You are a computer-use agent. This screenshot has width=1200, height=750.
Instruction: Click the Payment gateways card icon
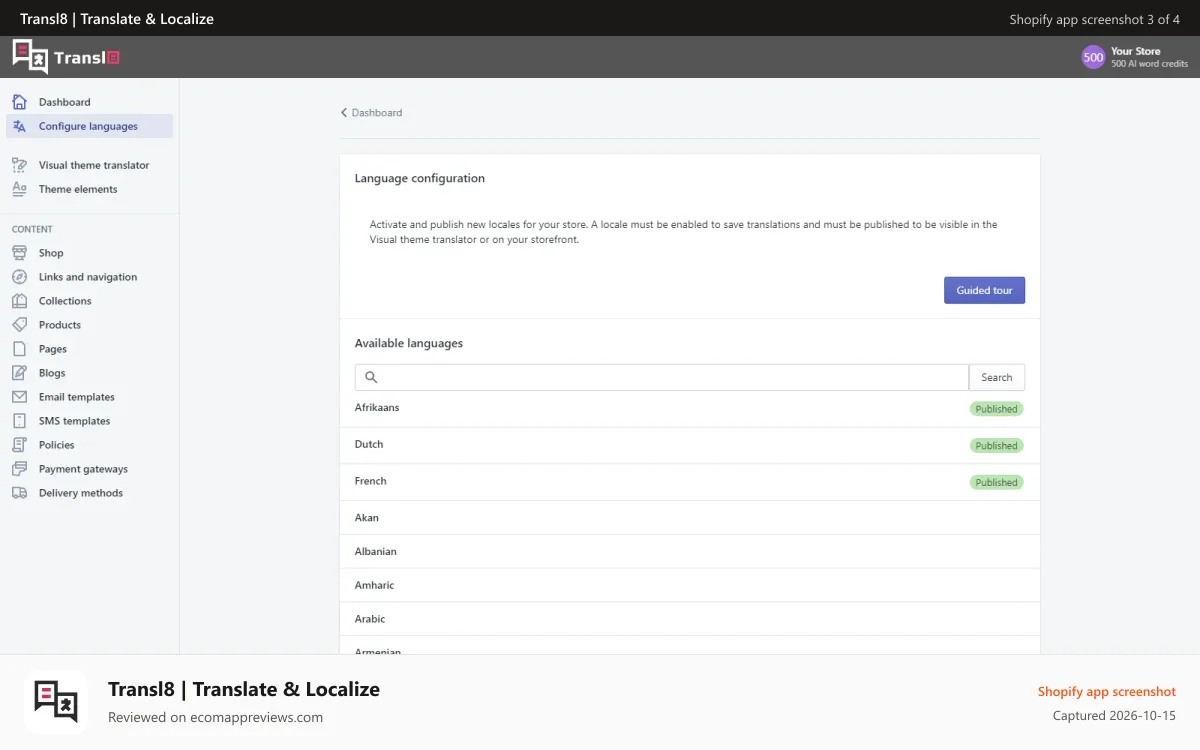pyautogui.click(x=19, y=469)
